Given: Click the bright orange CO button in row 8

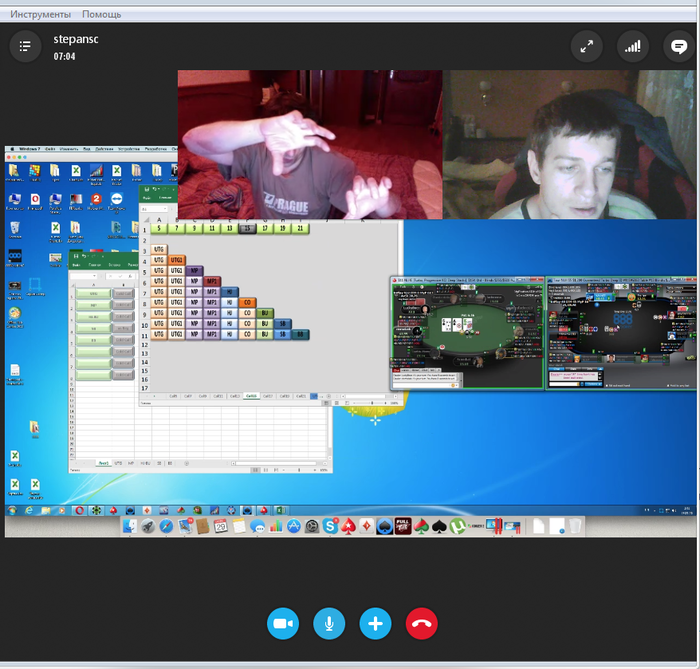Looking at the screenshot, I should (x=247, y=303).
